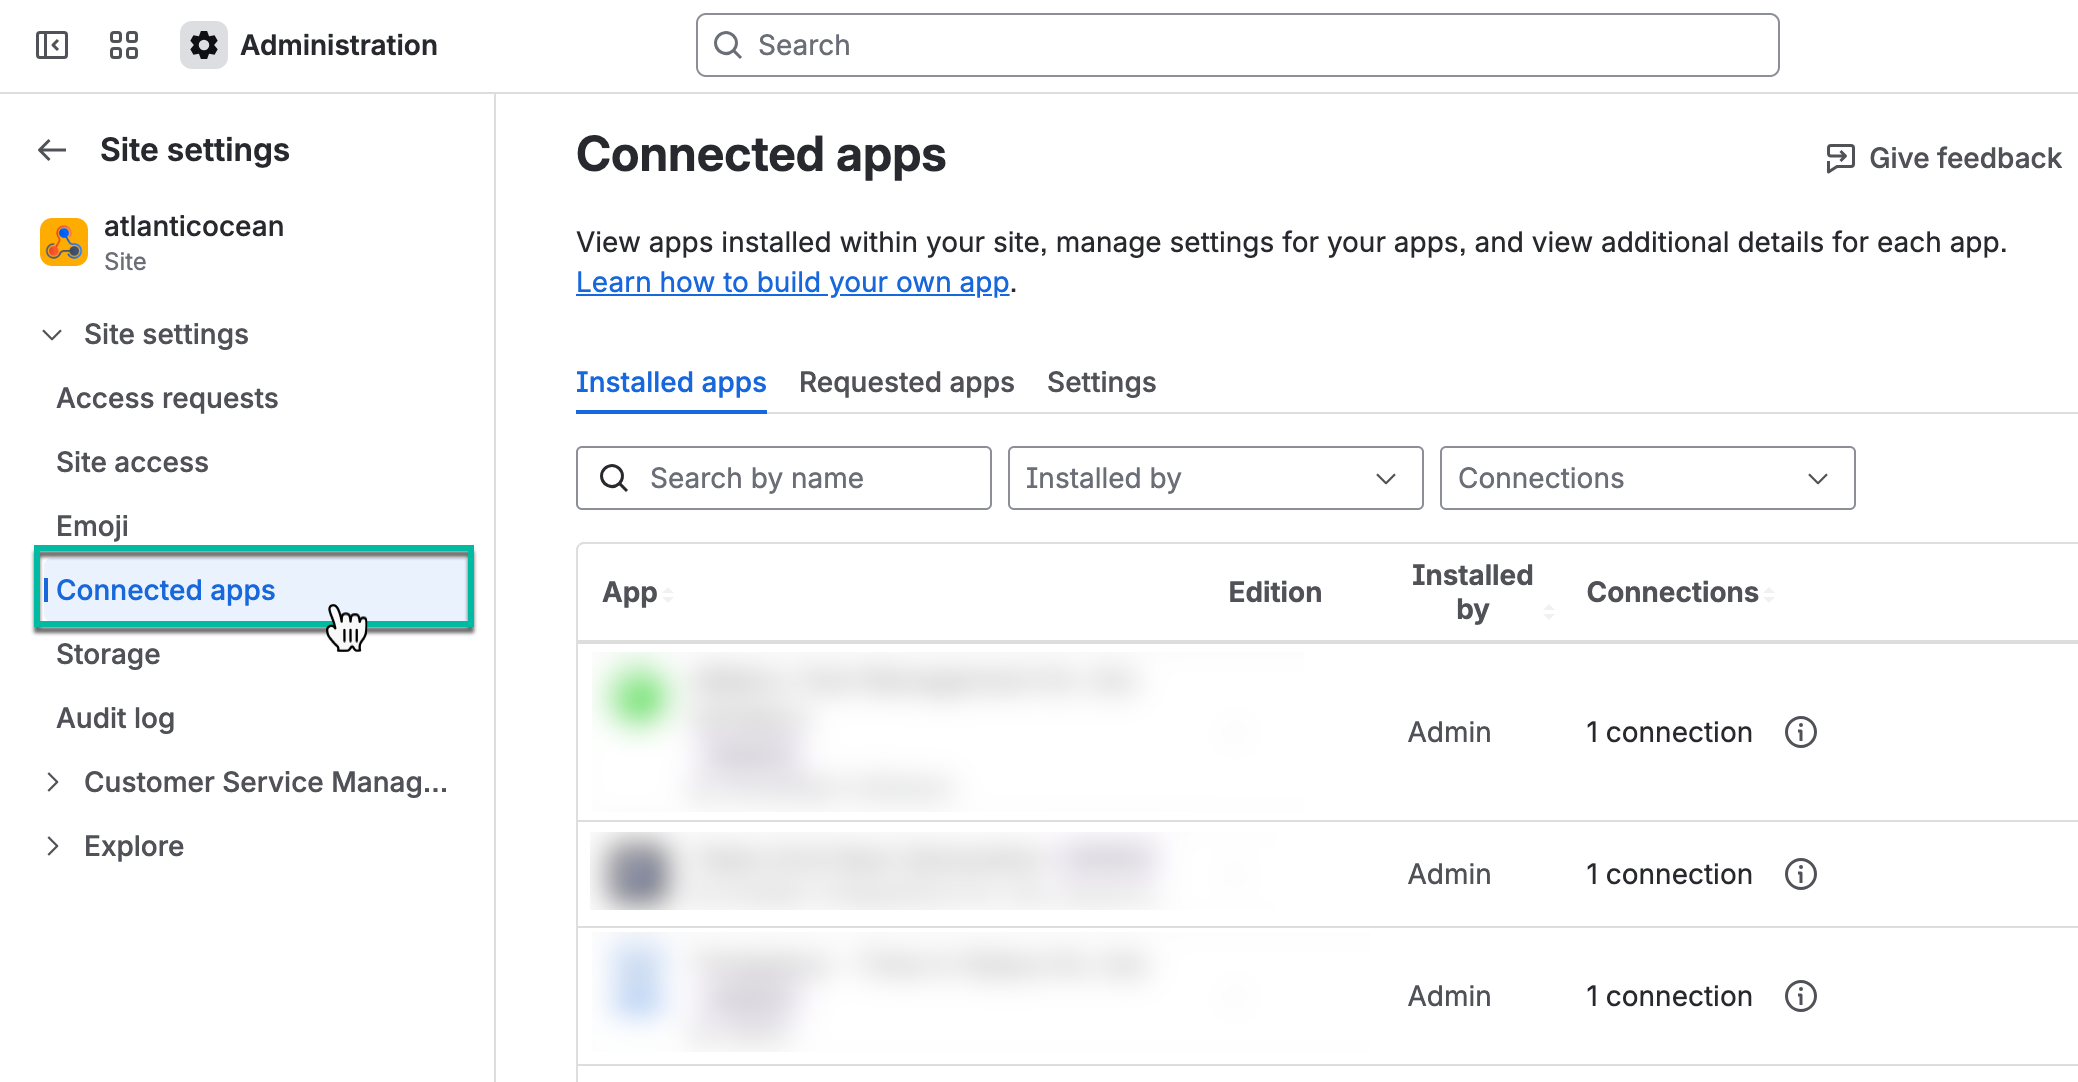
Task: Open the Audit log page
Action: (x=115, y=717)
